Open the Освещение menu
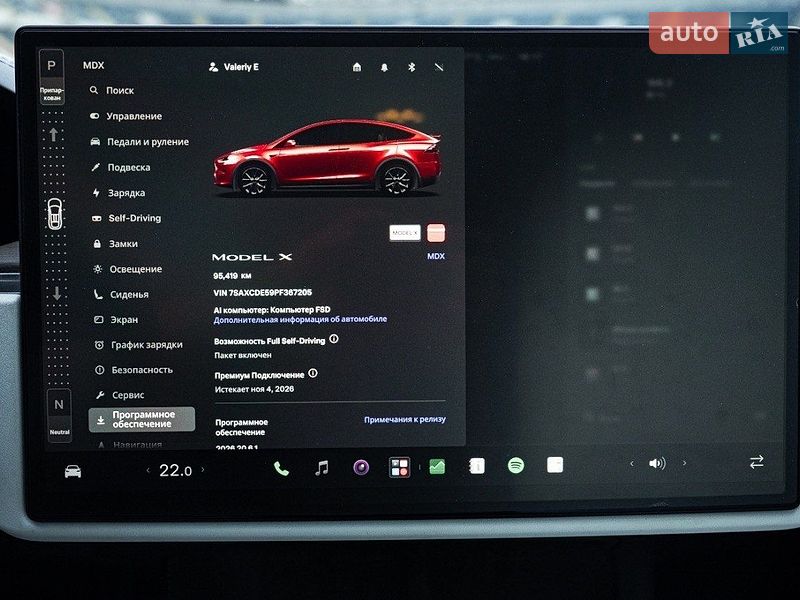 click(x=128, y=269)
